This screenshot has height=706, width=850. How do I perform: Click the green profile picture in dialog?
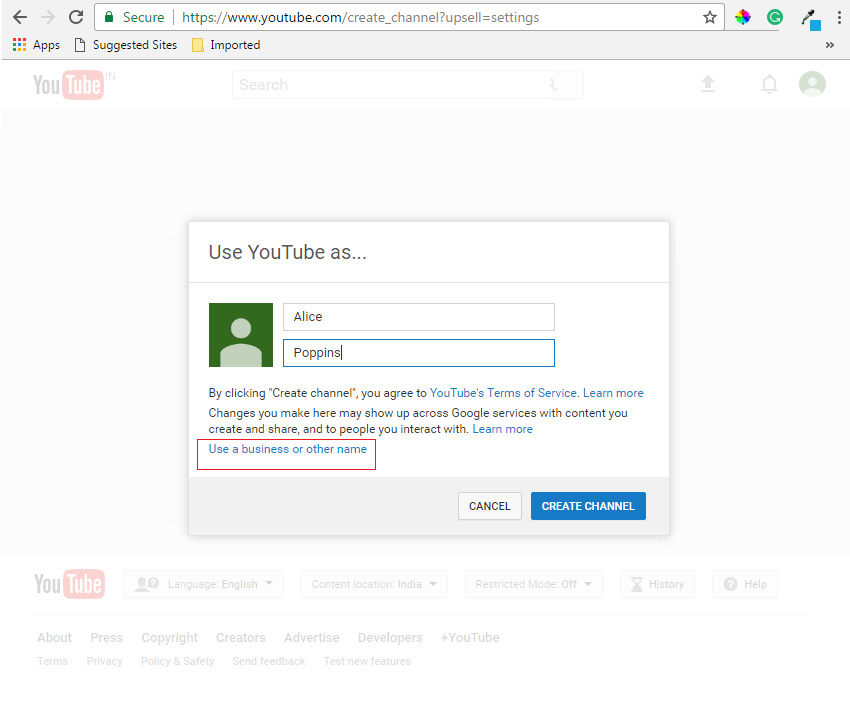241,335
